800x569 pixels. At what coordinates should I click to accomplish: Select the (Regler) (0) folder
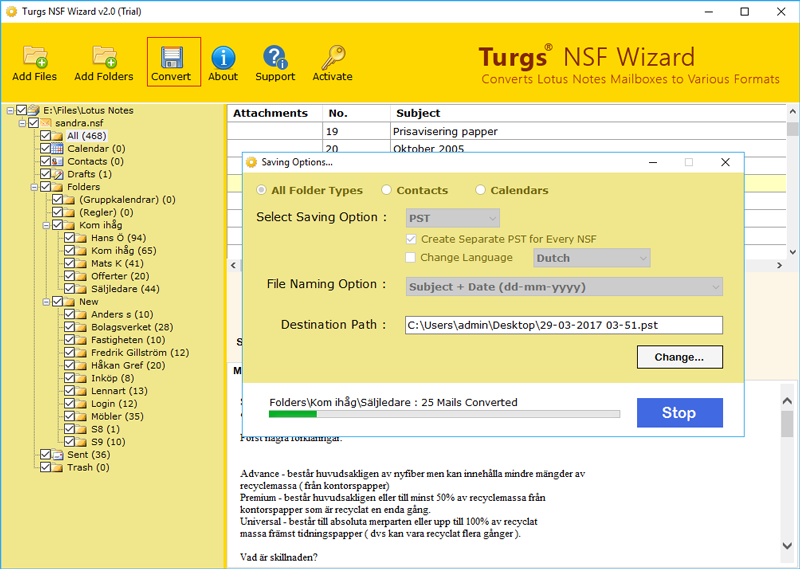[106, 212]
